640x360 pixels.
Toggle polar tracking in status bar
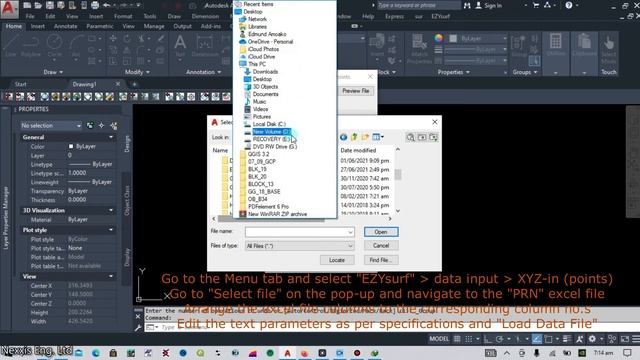pyautogui.click(x=499, y=339)
